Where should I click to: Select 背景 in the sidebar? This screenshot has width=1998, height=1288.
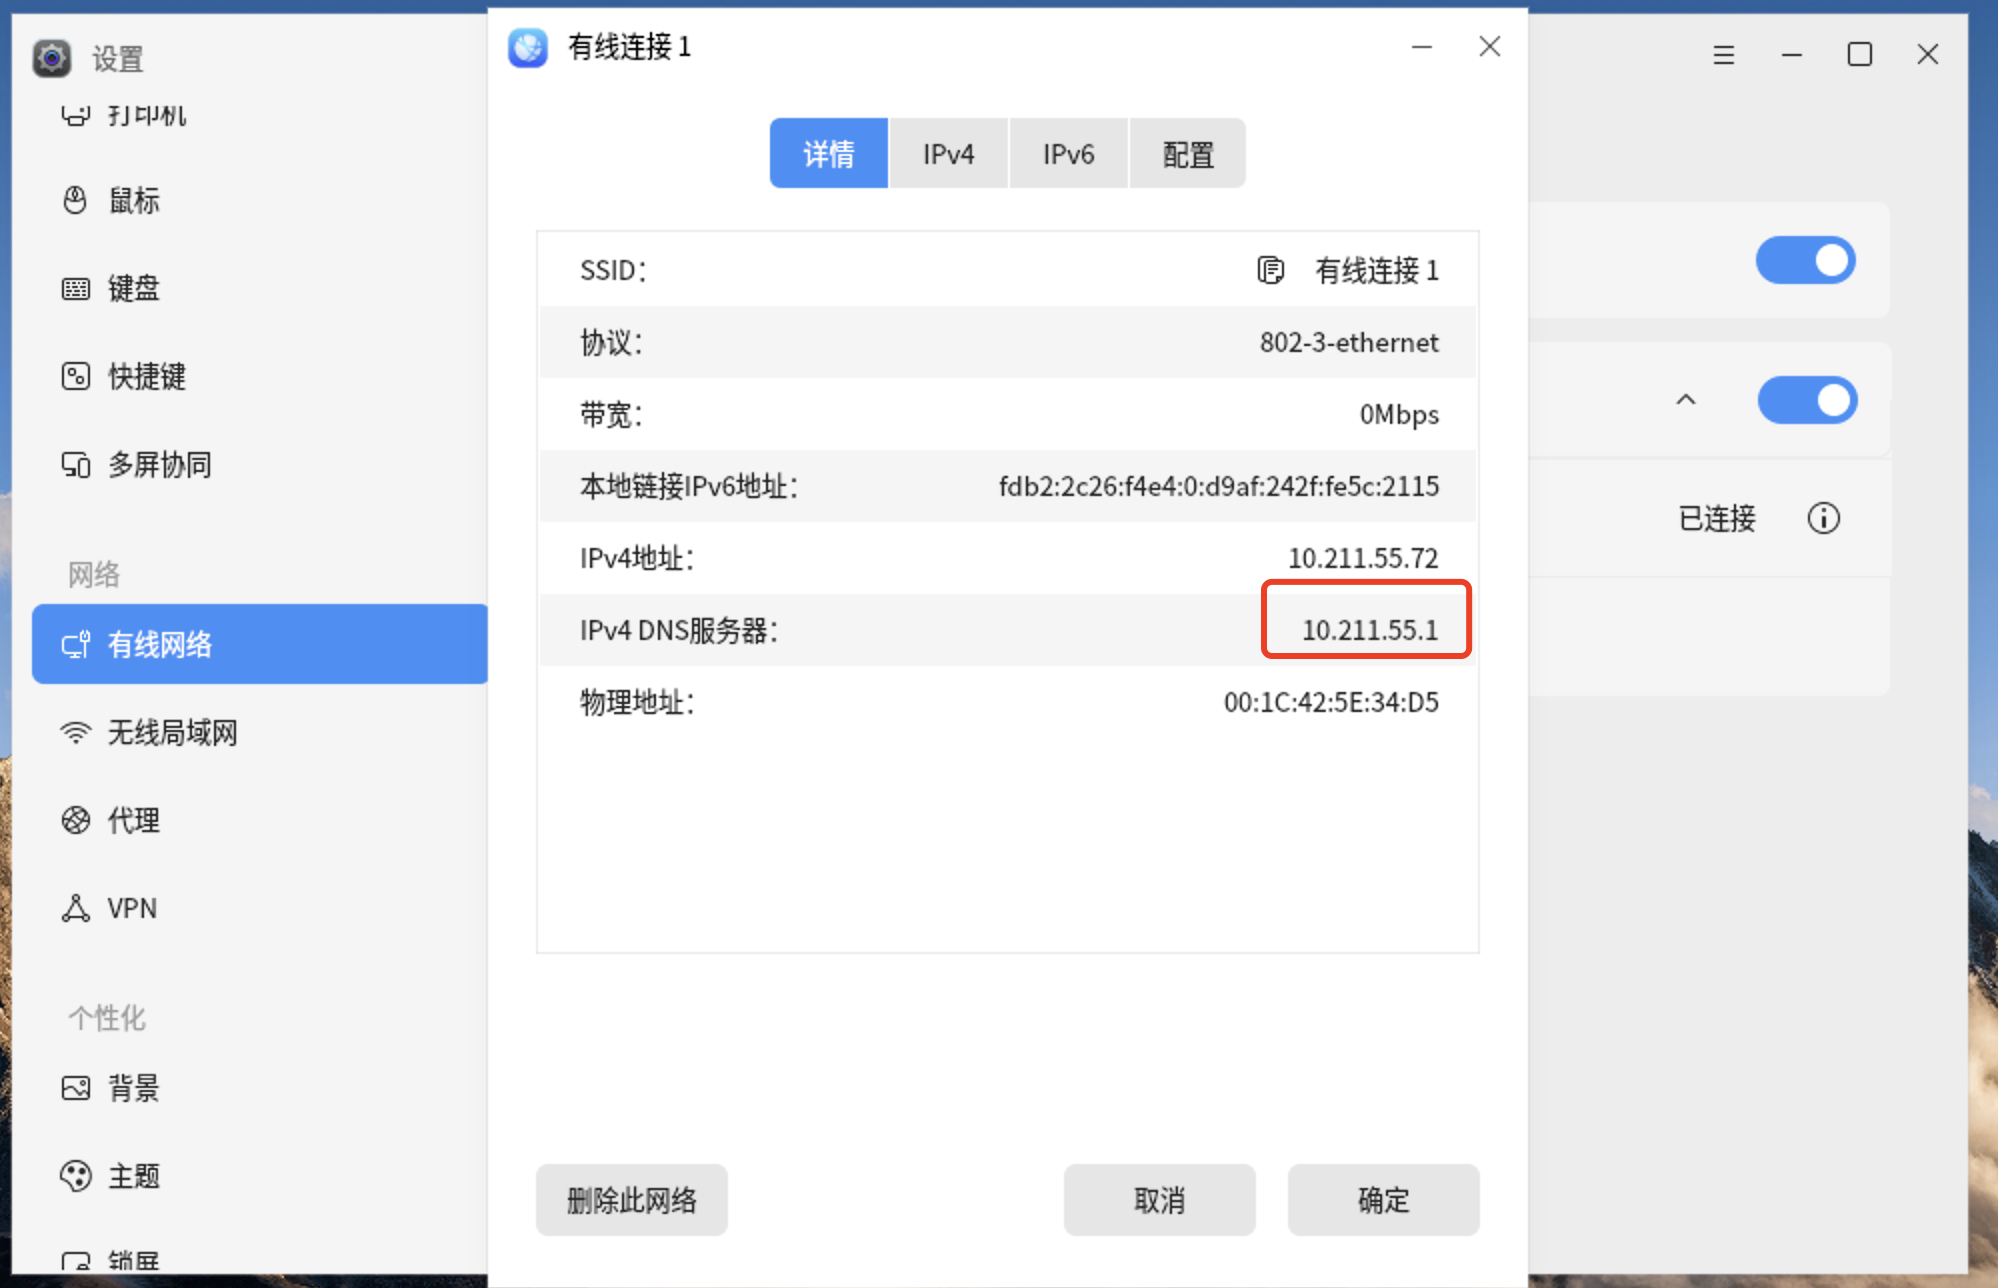133,1088
